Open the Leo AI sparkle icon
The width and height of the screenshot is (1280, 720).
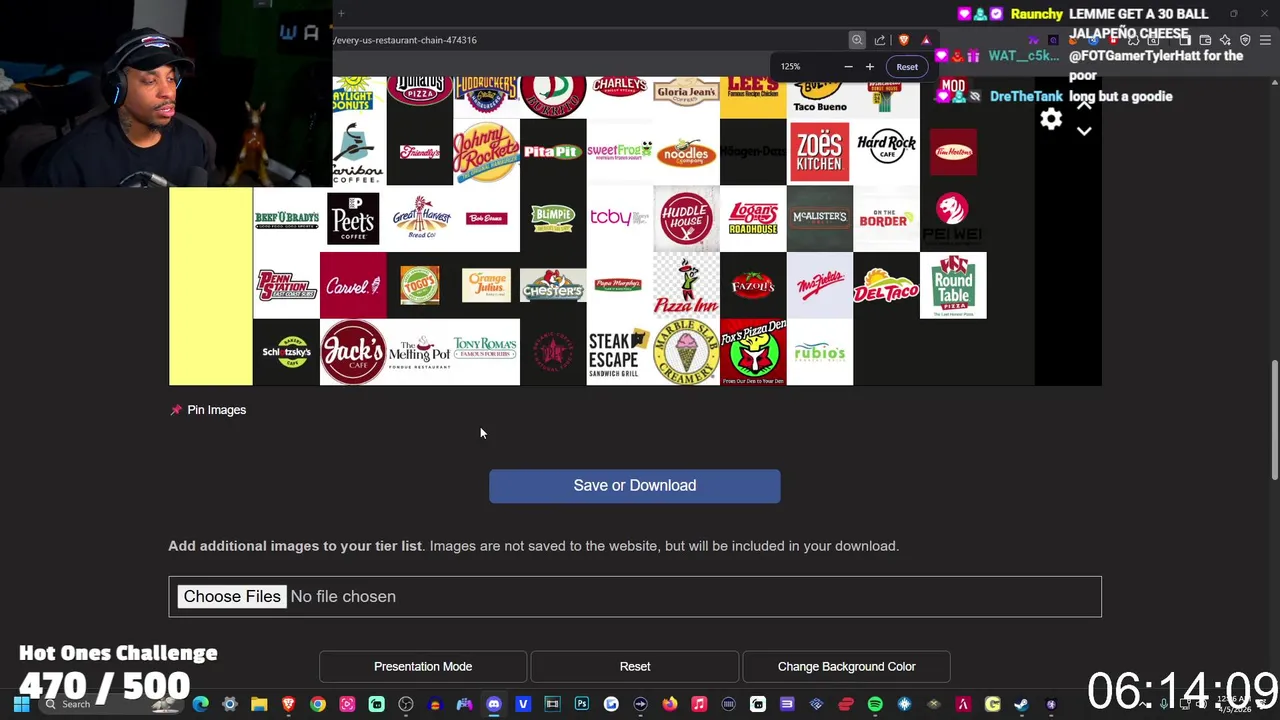[1225, 40]
